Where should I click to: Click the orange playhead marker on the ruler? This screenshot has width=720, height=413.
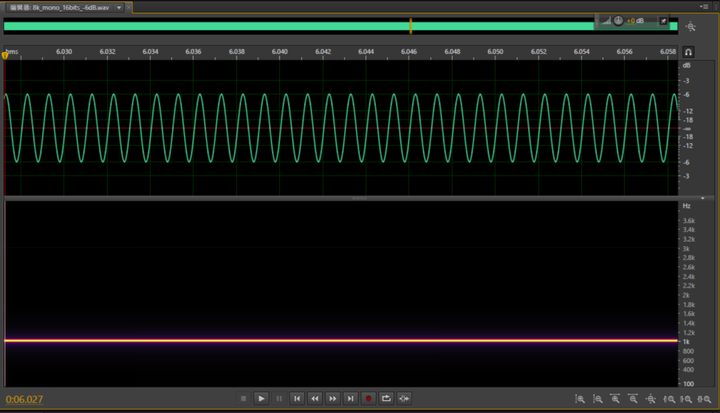(5, 54)
